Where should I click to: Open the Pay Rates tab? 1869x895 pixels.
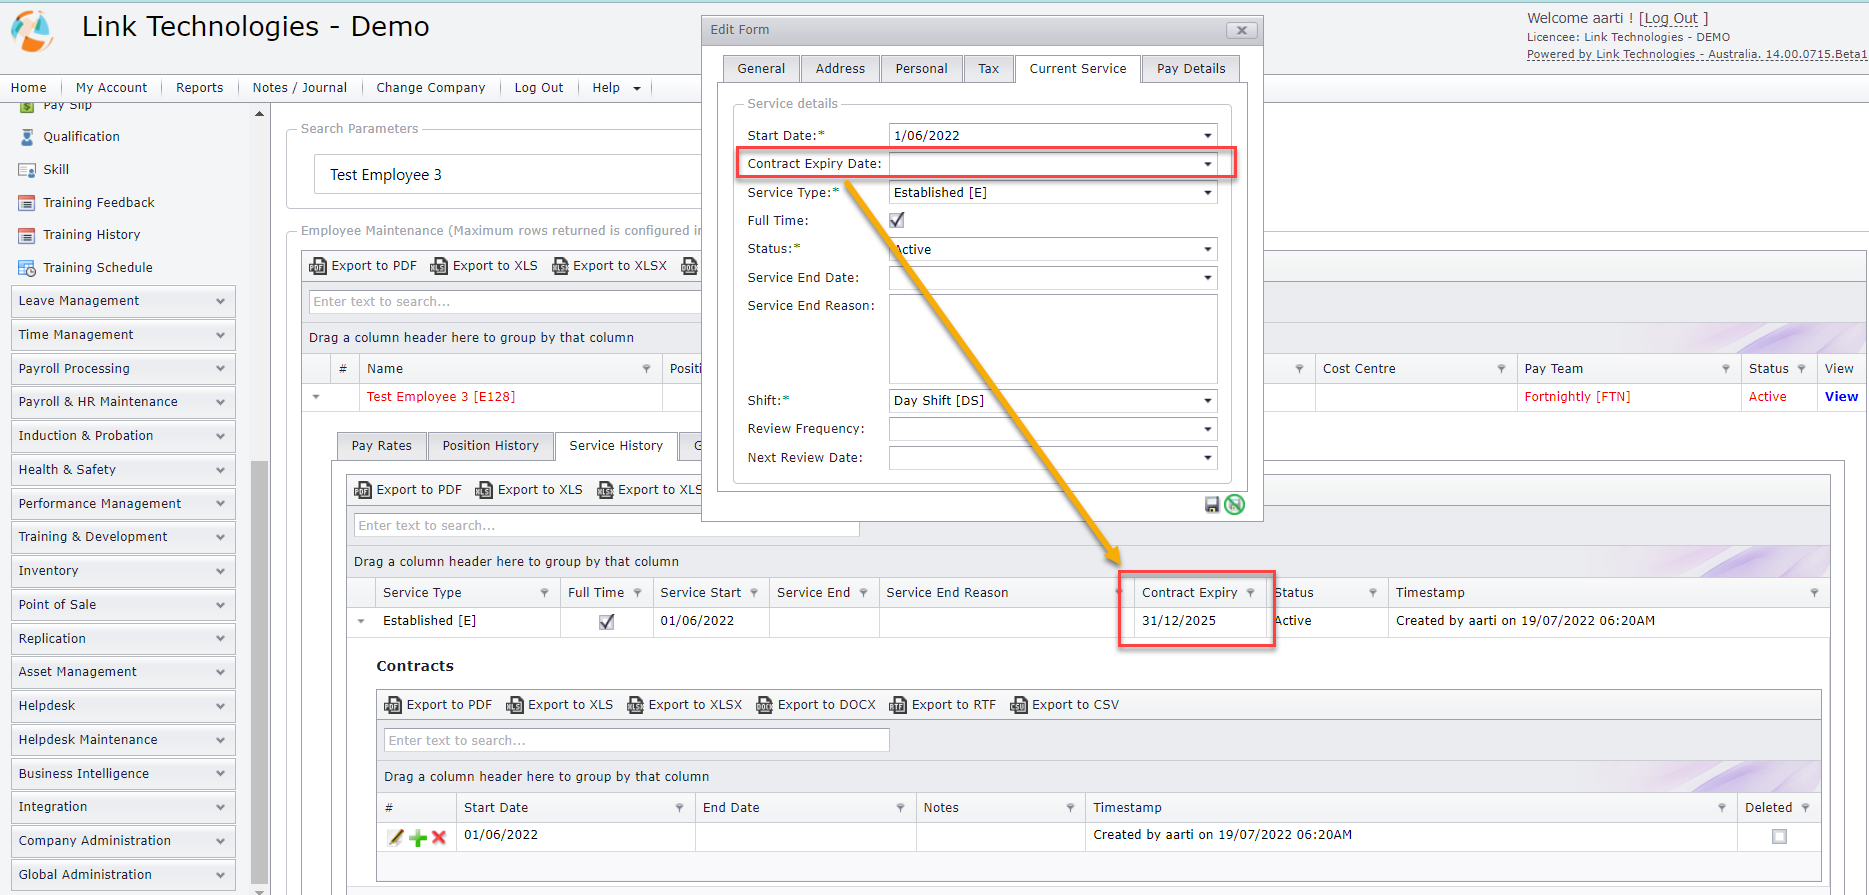[x=381, y=446]
